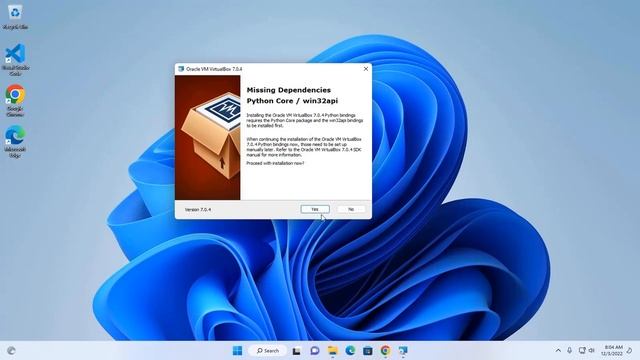Click the microphone tray icon

click(569, 351)
